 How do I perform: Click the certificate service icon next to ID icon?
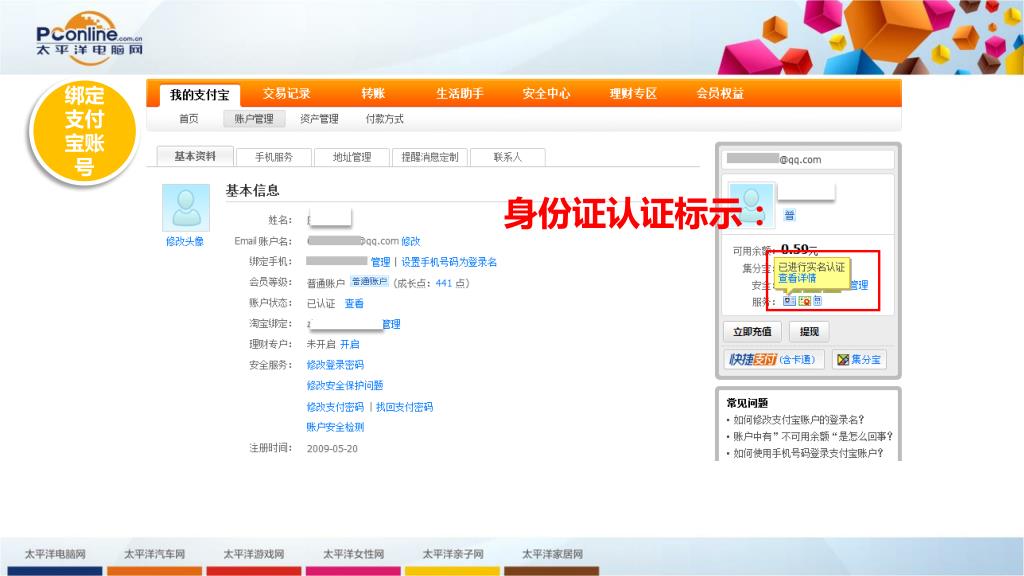pos(805,301)
